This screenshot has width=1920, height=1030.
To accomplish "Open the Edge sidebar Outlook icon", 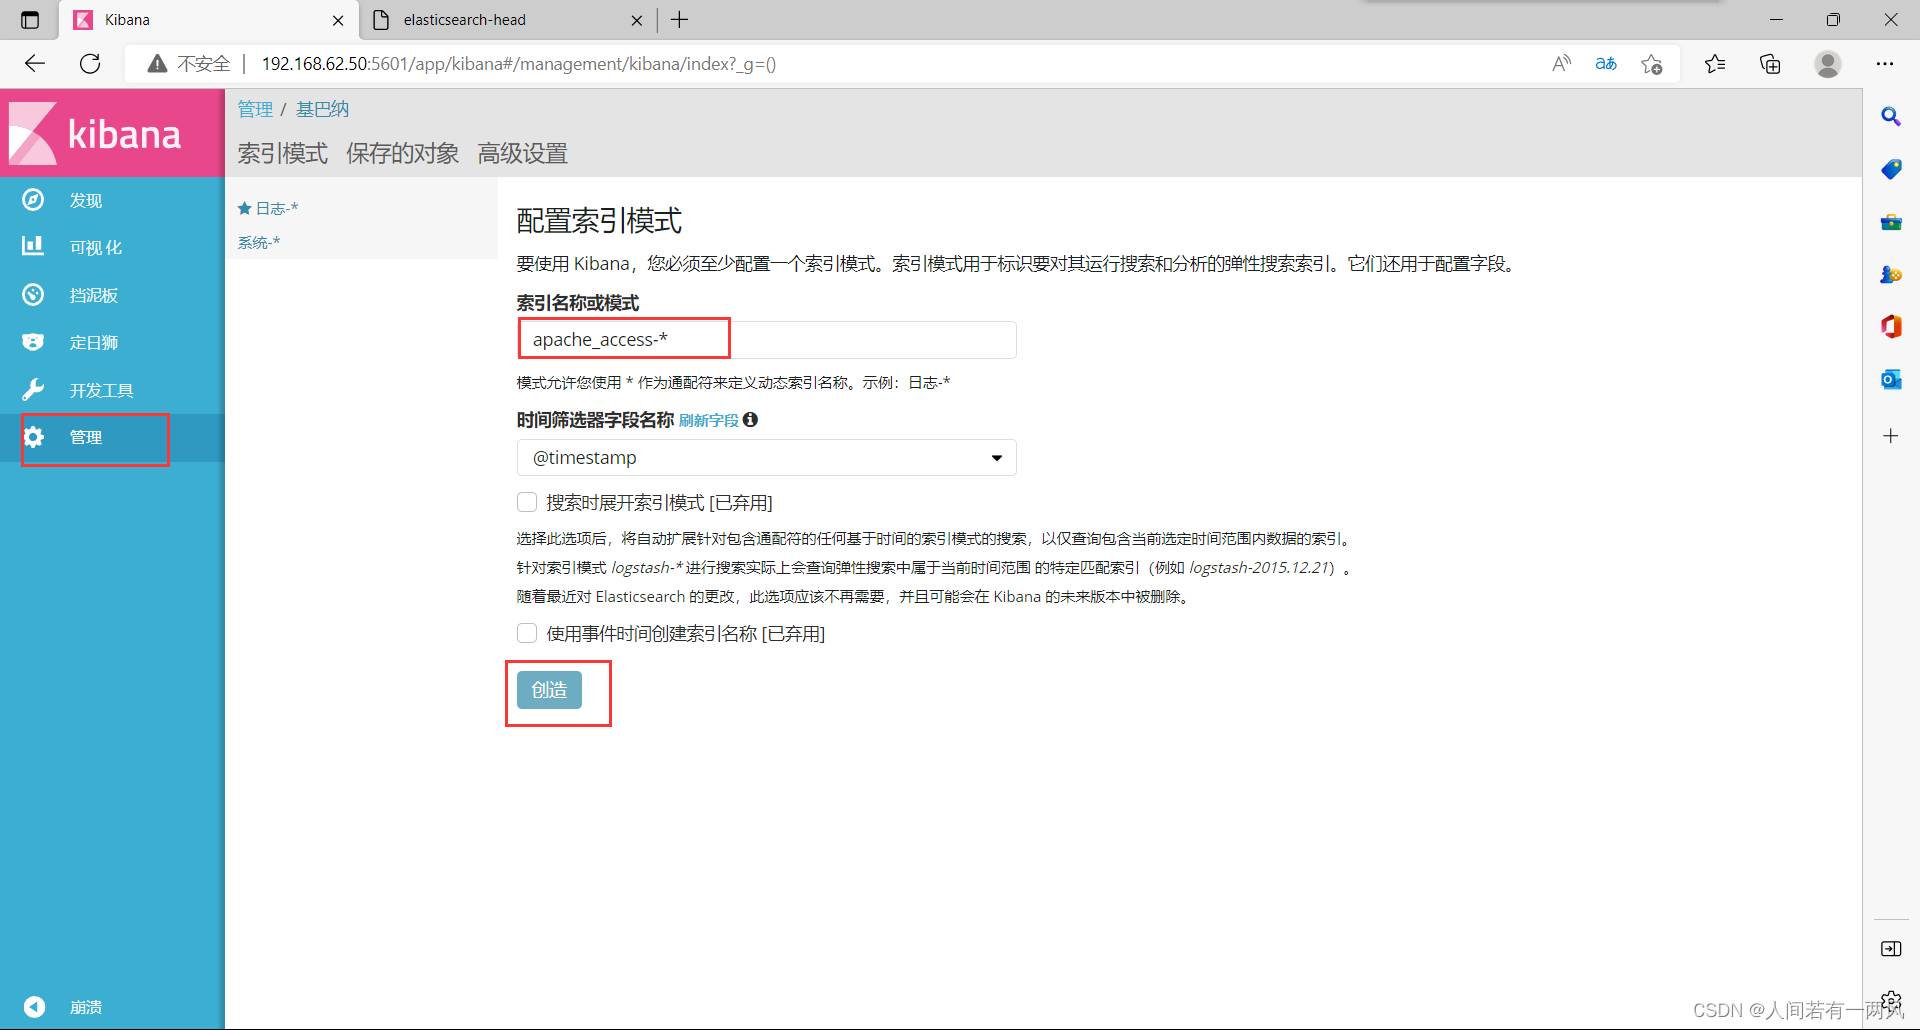I will (1891, 379).
